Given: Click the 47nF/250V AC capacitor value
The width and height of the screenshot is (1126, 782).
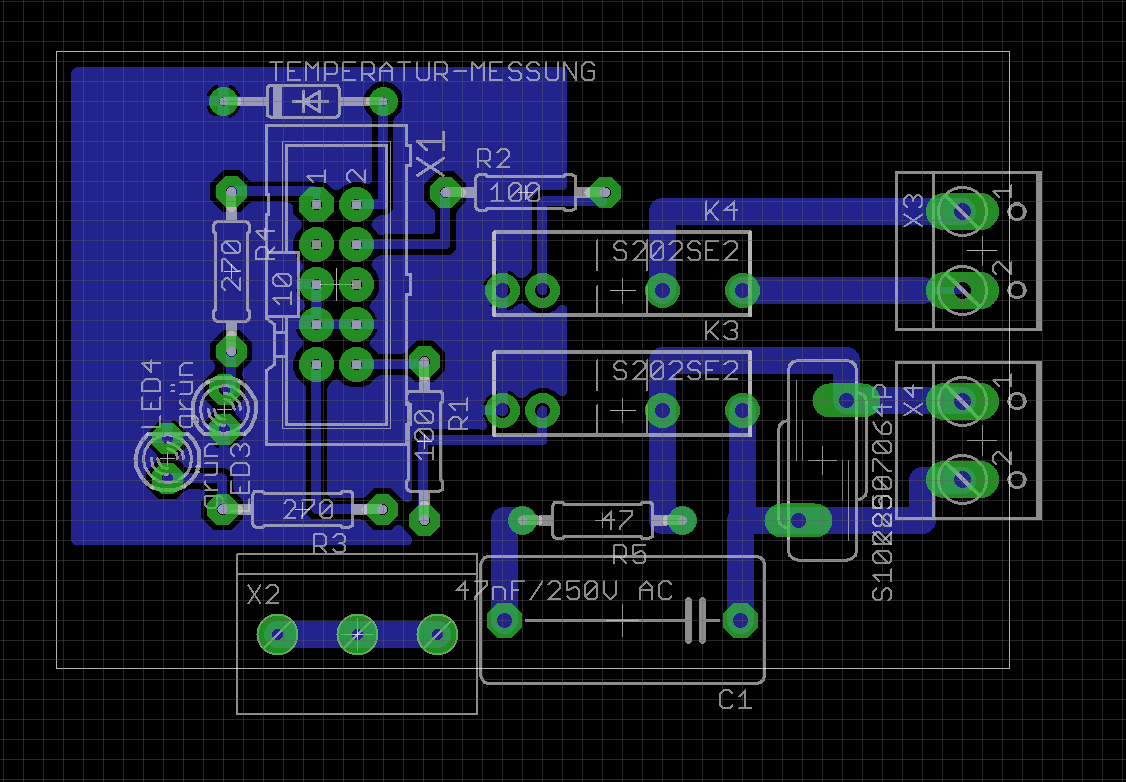Looking at the screenshot, I should (565, 591).
